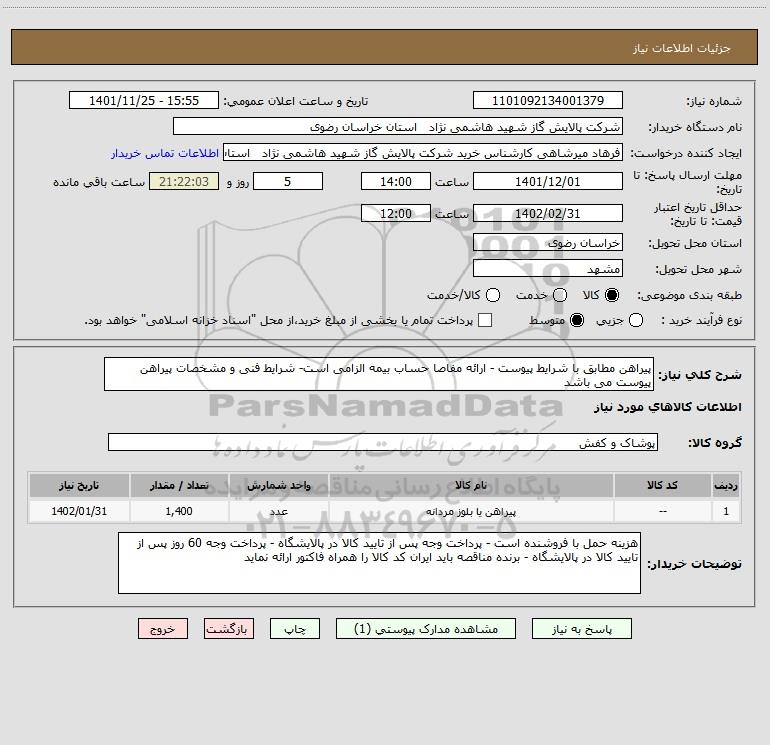Click the goods group field پوشاک و کفش

pos(383,442)
